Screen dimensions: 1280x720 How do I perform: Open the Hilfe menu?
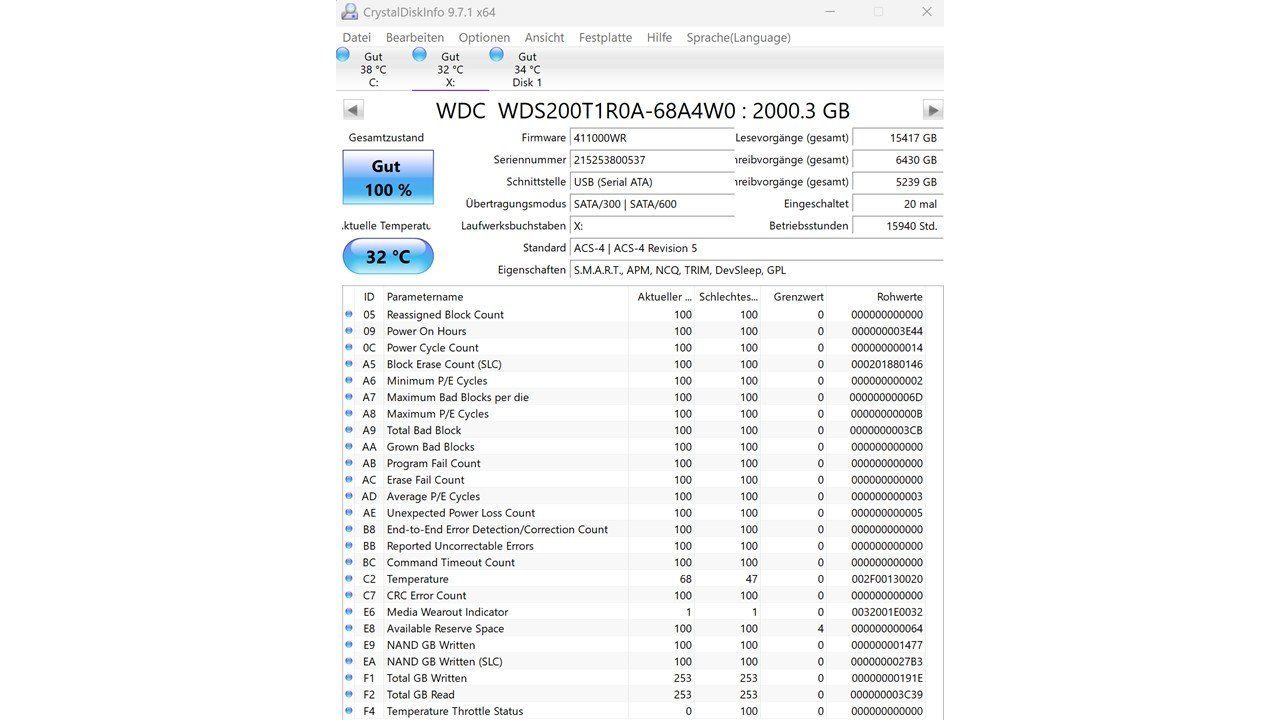click(x=659, y=37)
